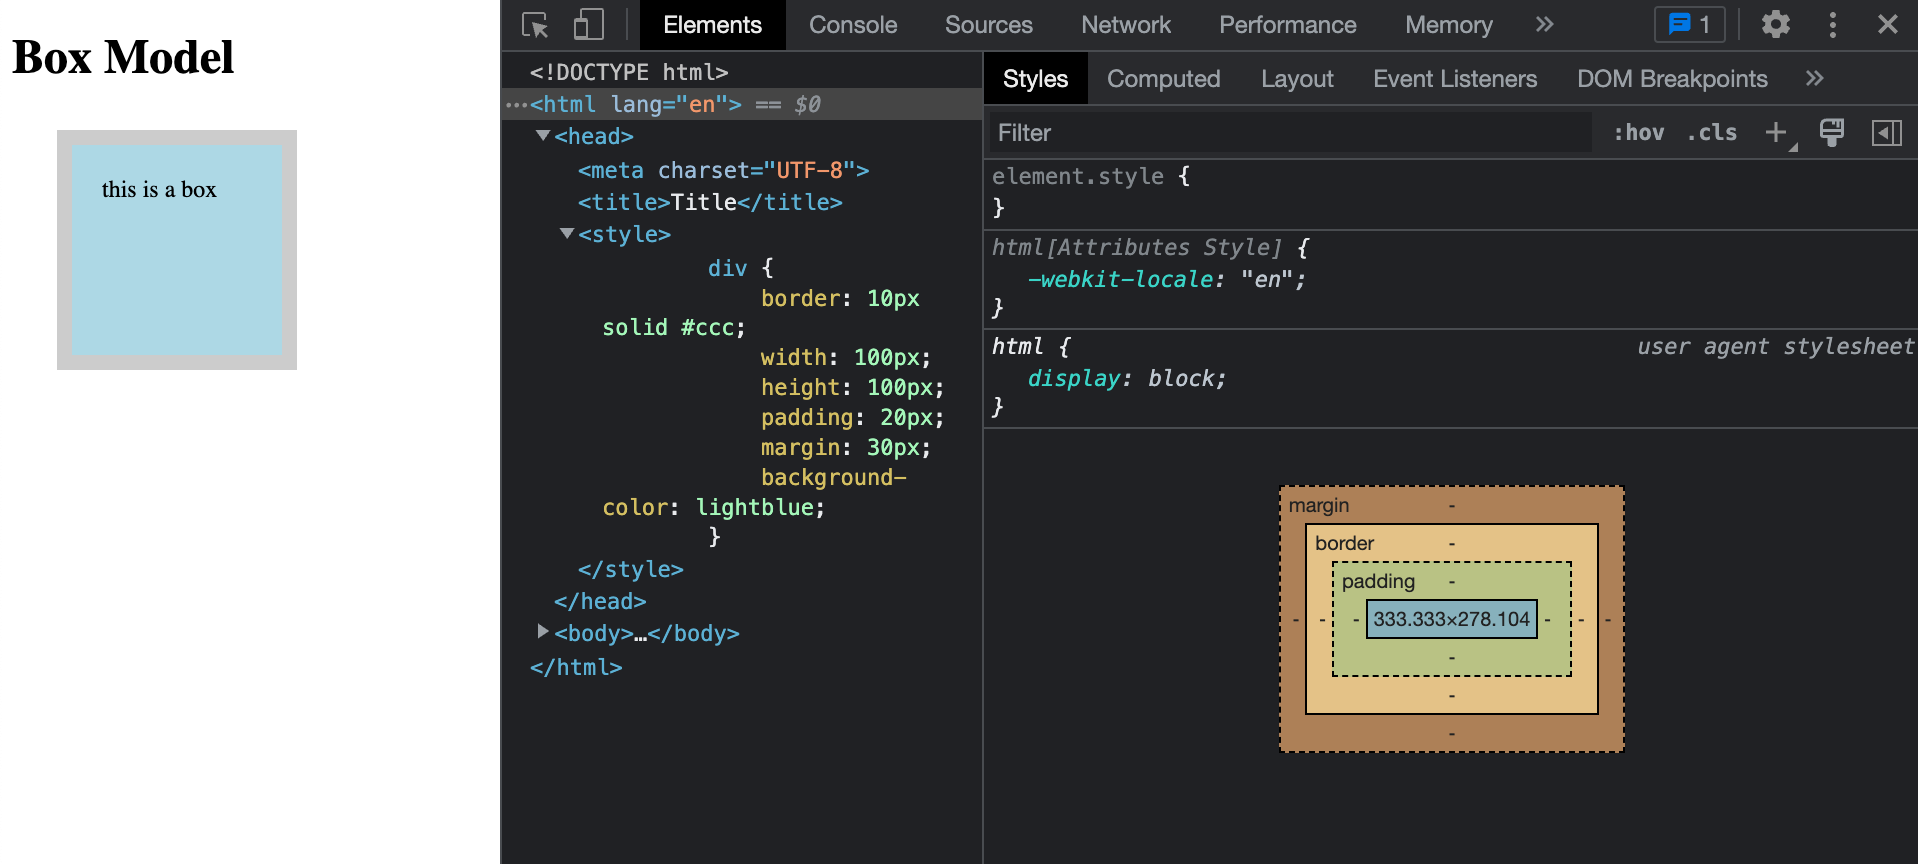Select the Layout sidebar tab
The image size is (1918, 864).
[x=1297, y=78]
